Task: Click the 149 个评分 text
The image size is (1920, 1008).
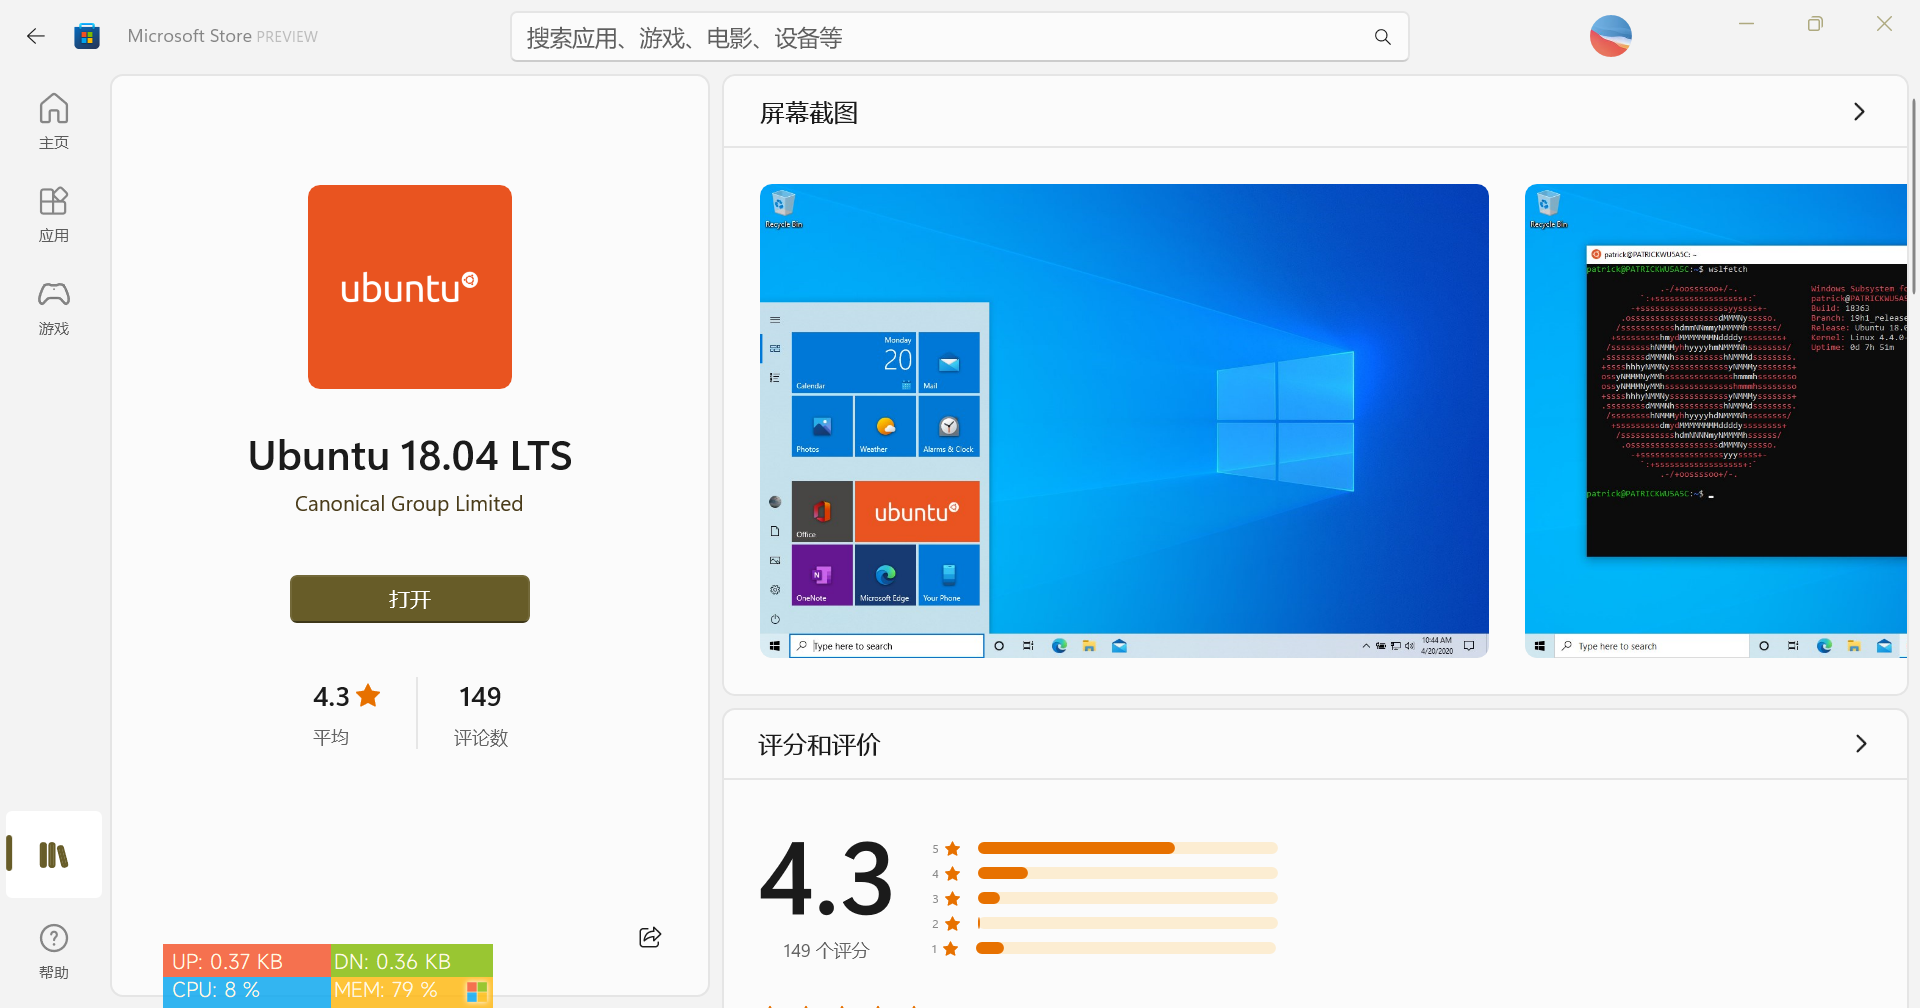Action: click(x=826, y=951)
